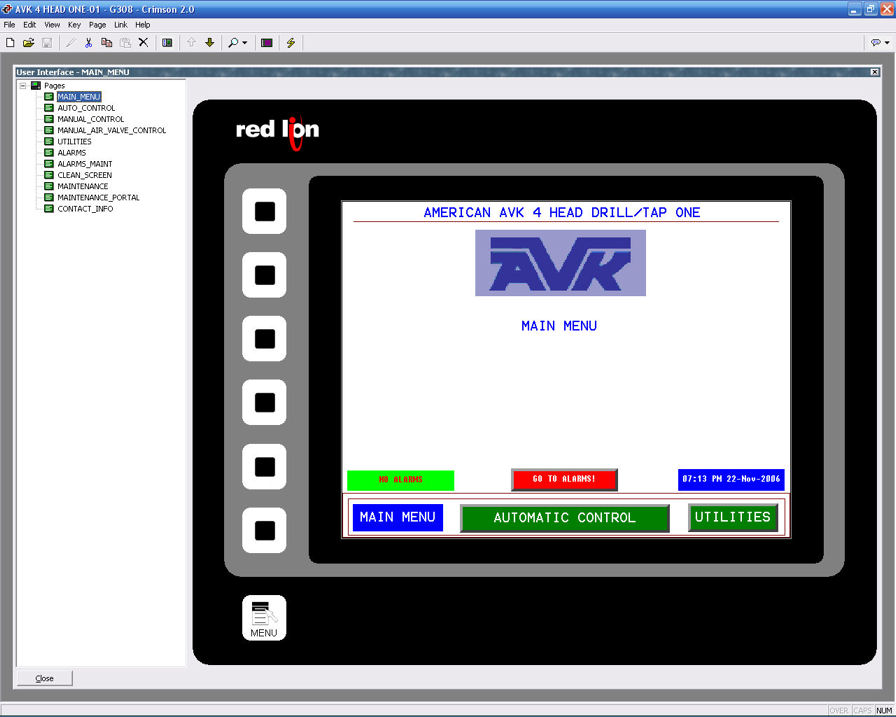The height and width of the screenshot is (717, 896).
Task: Select the red GO TO ALARMS! button
Action: point(565,480)
